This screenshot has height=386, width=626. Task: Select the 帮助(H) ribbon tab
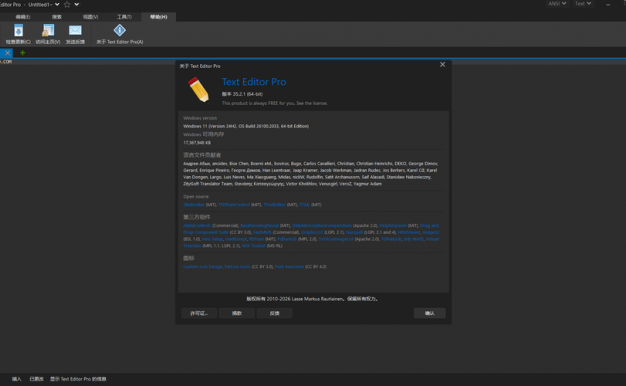(x=158, y=17)
